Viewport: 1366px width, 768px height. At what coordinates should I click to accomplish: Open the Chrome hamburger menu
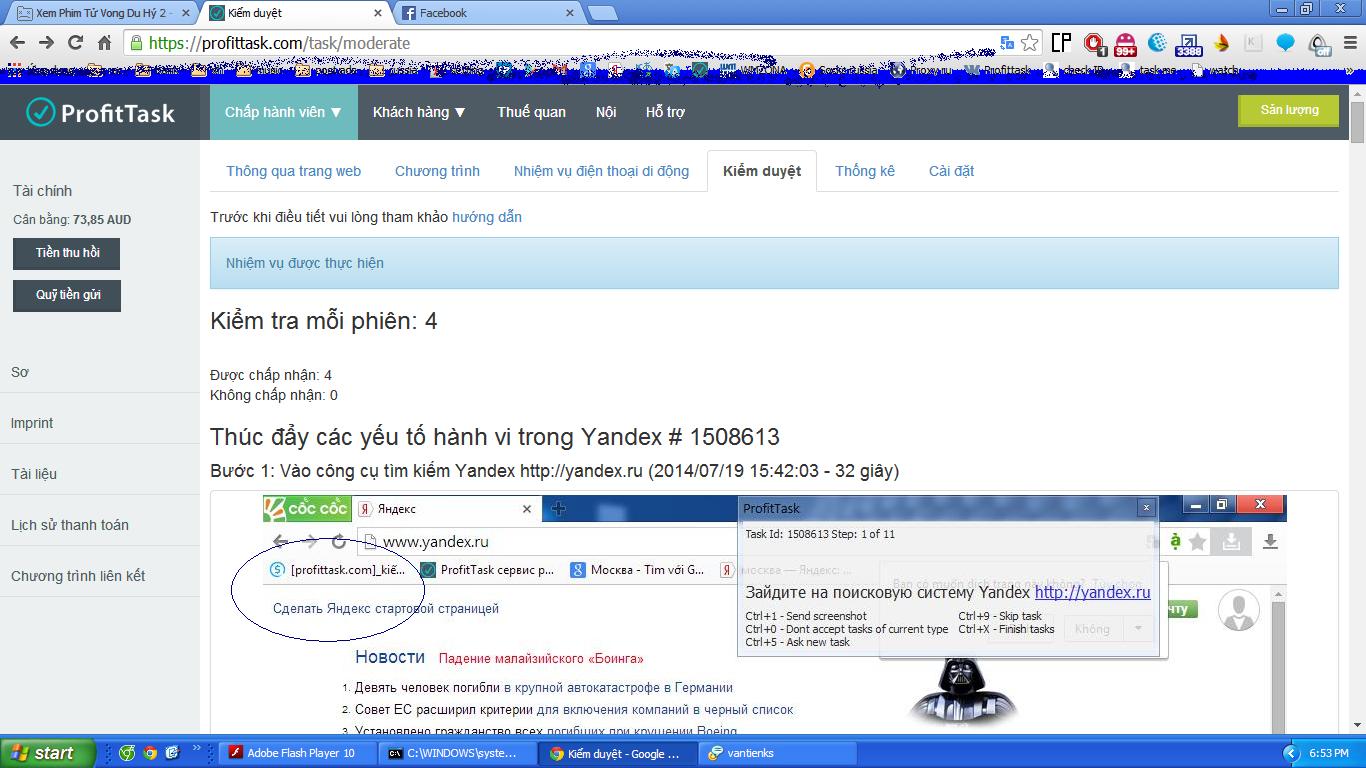click(x=1348, y=43)
